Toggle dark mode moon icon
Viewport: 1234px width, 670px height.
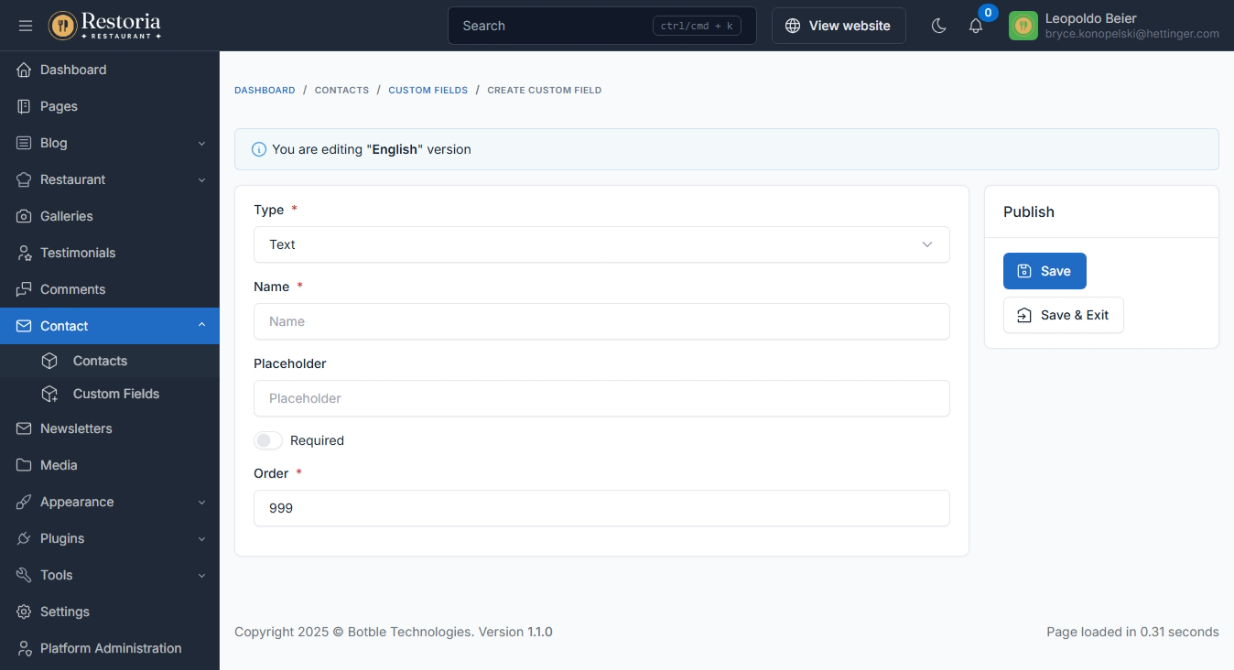click(938, 26)
